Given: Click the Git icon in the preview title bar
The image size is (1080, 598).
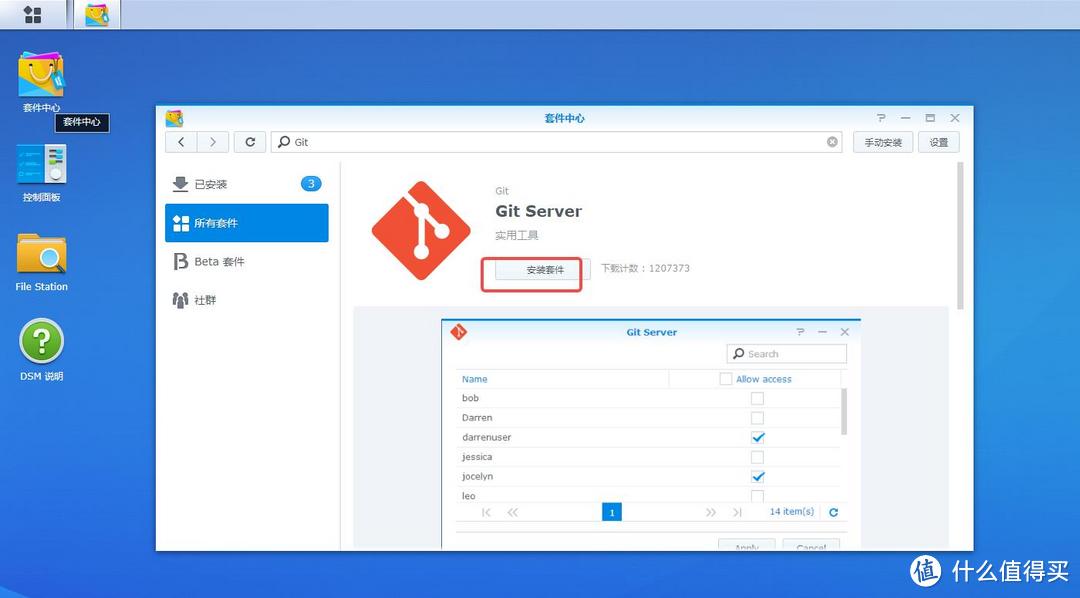Looking at the screenshot, I should tap(458, 332).
